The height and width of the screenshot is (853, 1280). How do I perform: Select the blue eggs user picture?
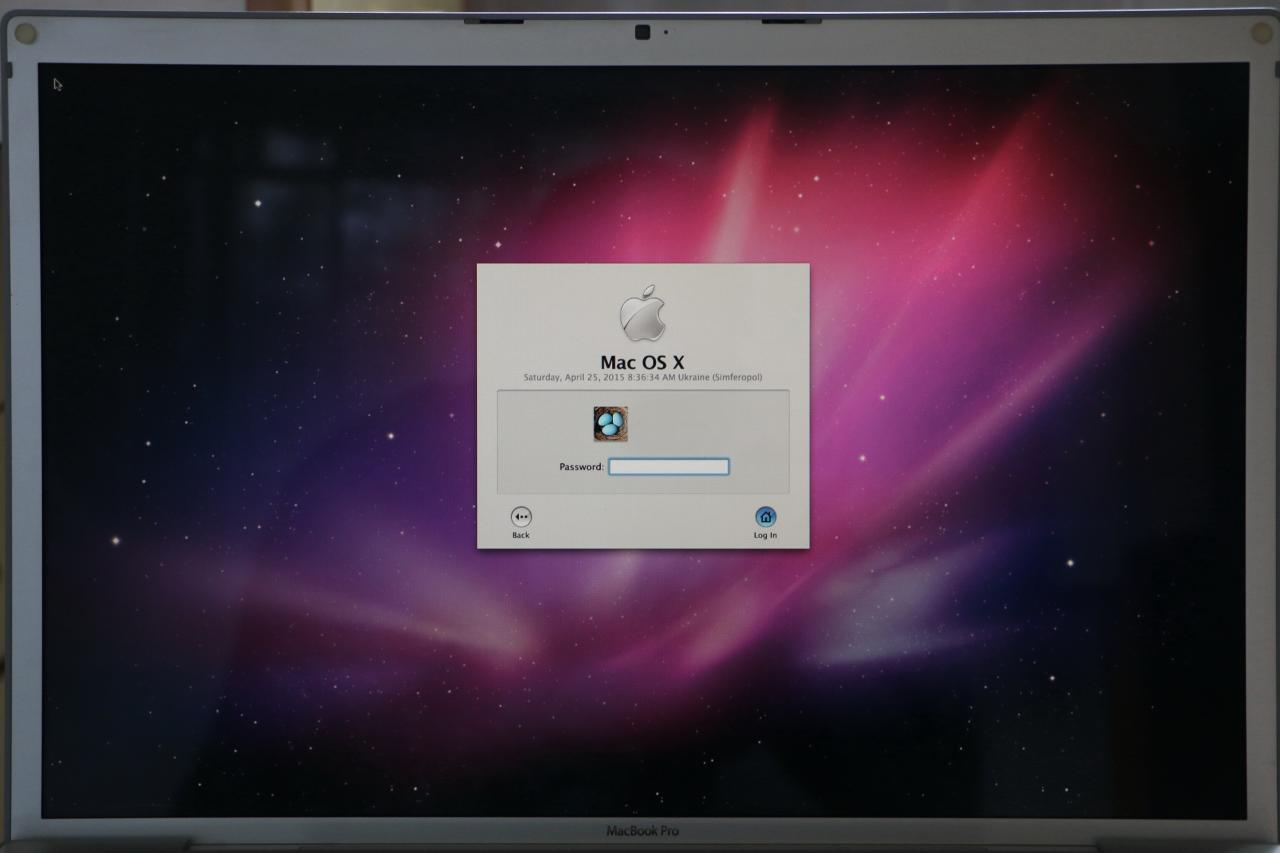[610, 424]
